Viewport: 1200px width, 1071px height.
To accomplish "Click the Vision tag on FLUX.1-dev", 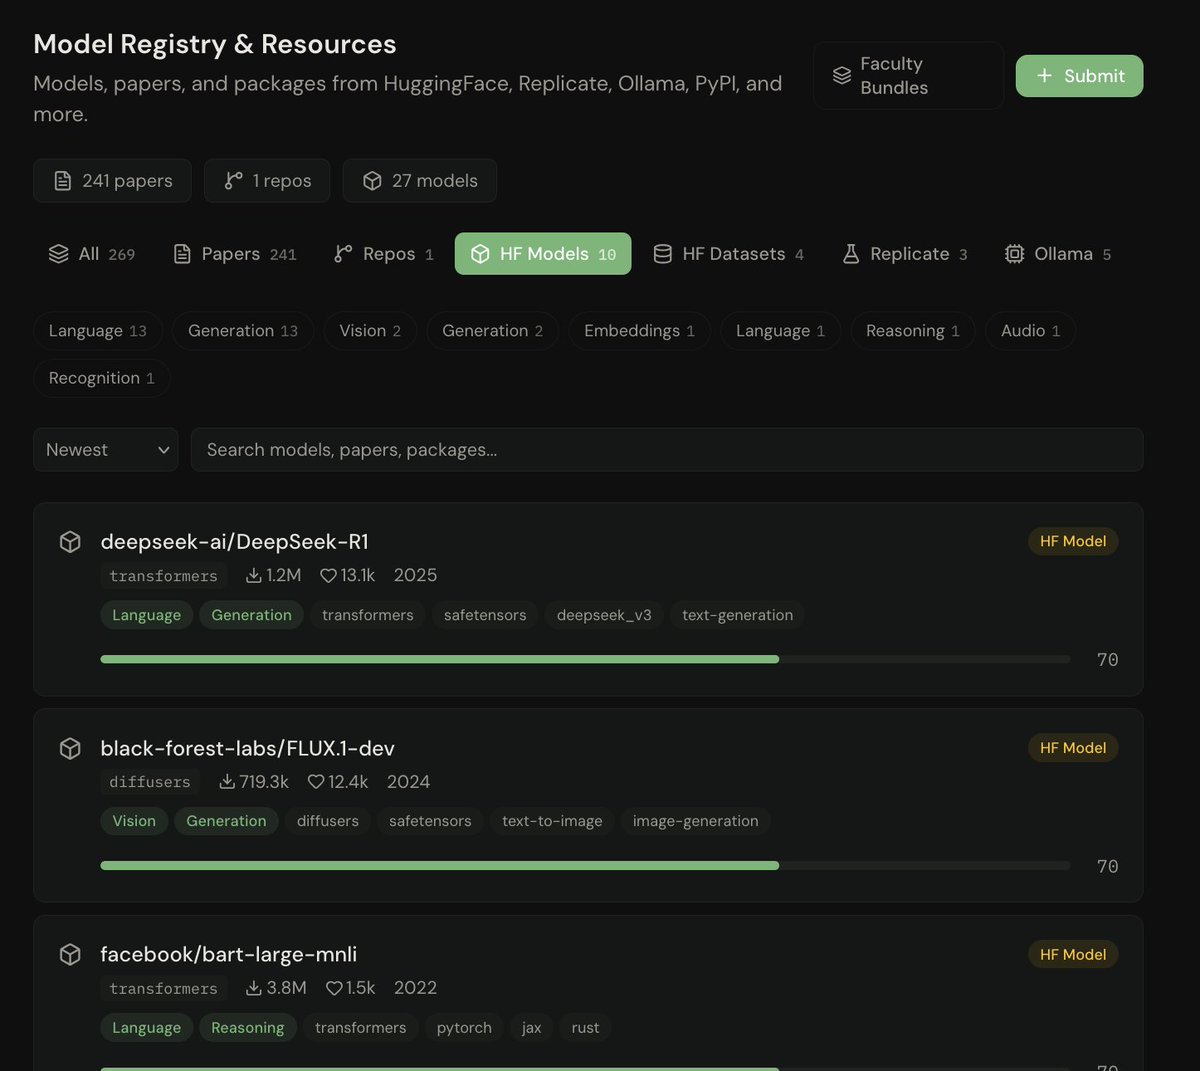I will 134,821.
